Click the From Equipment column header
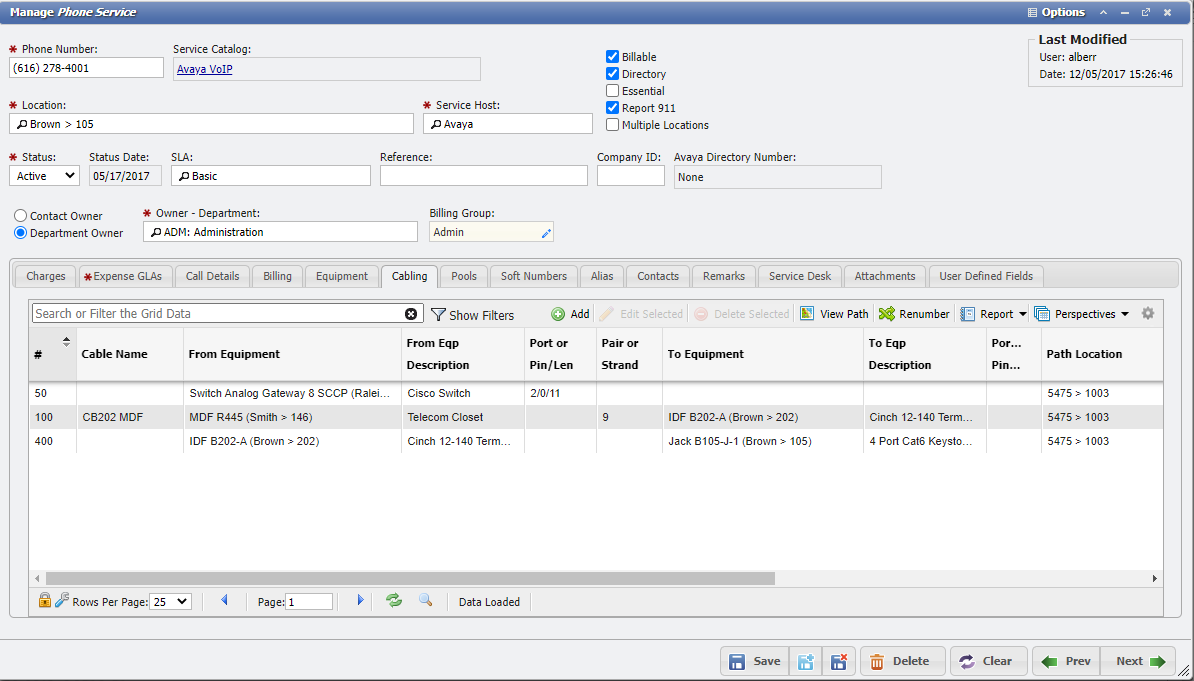The height and width of the screenshot is (681, 1194). click(292, 354)
